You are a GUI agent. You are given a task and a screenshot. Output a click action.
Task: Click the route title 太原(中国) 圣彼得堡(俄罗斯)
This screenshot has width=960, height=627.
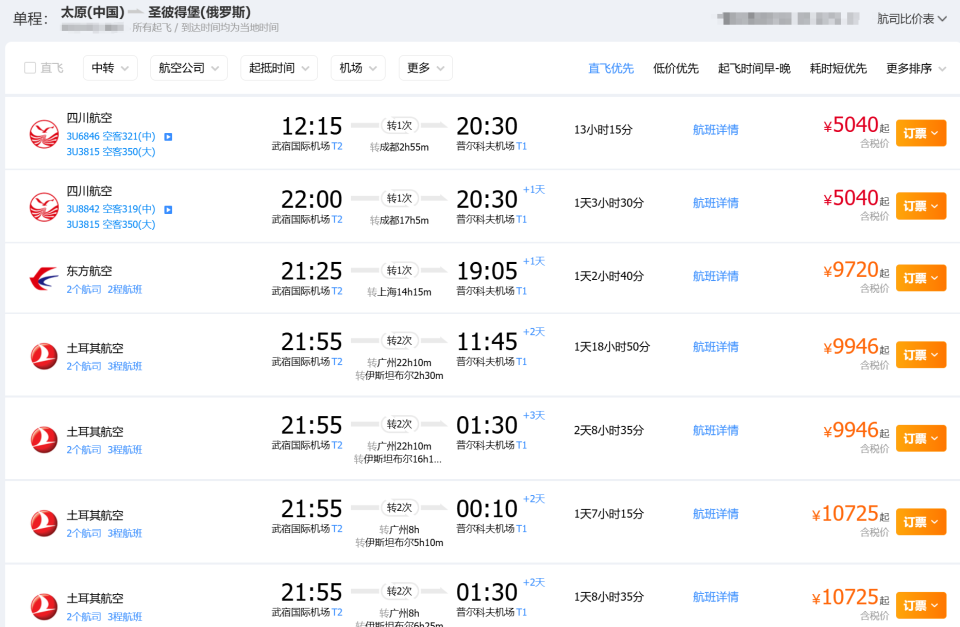pyautogui.click(x=156, y=12)
